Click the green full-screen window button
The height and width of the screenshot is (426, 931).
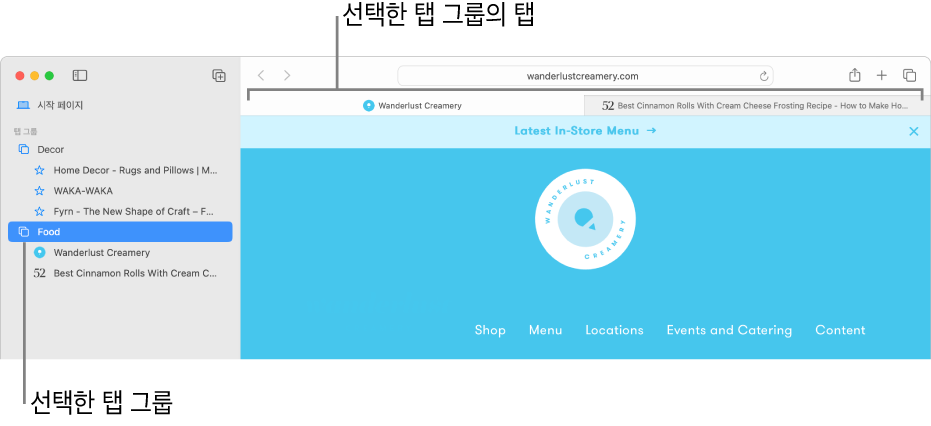coord(49,75)
